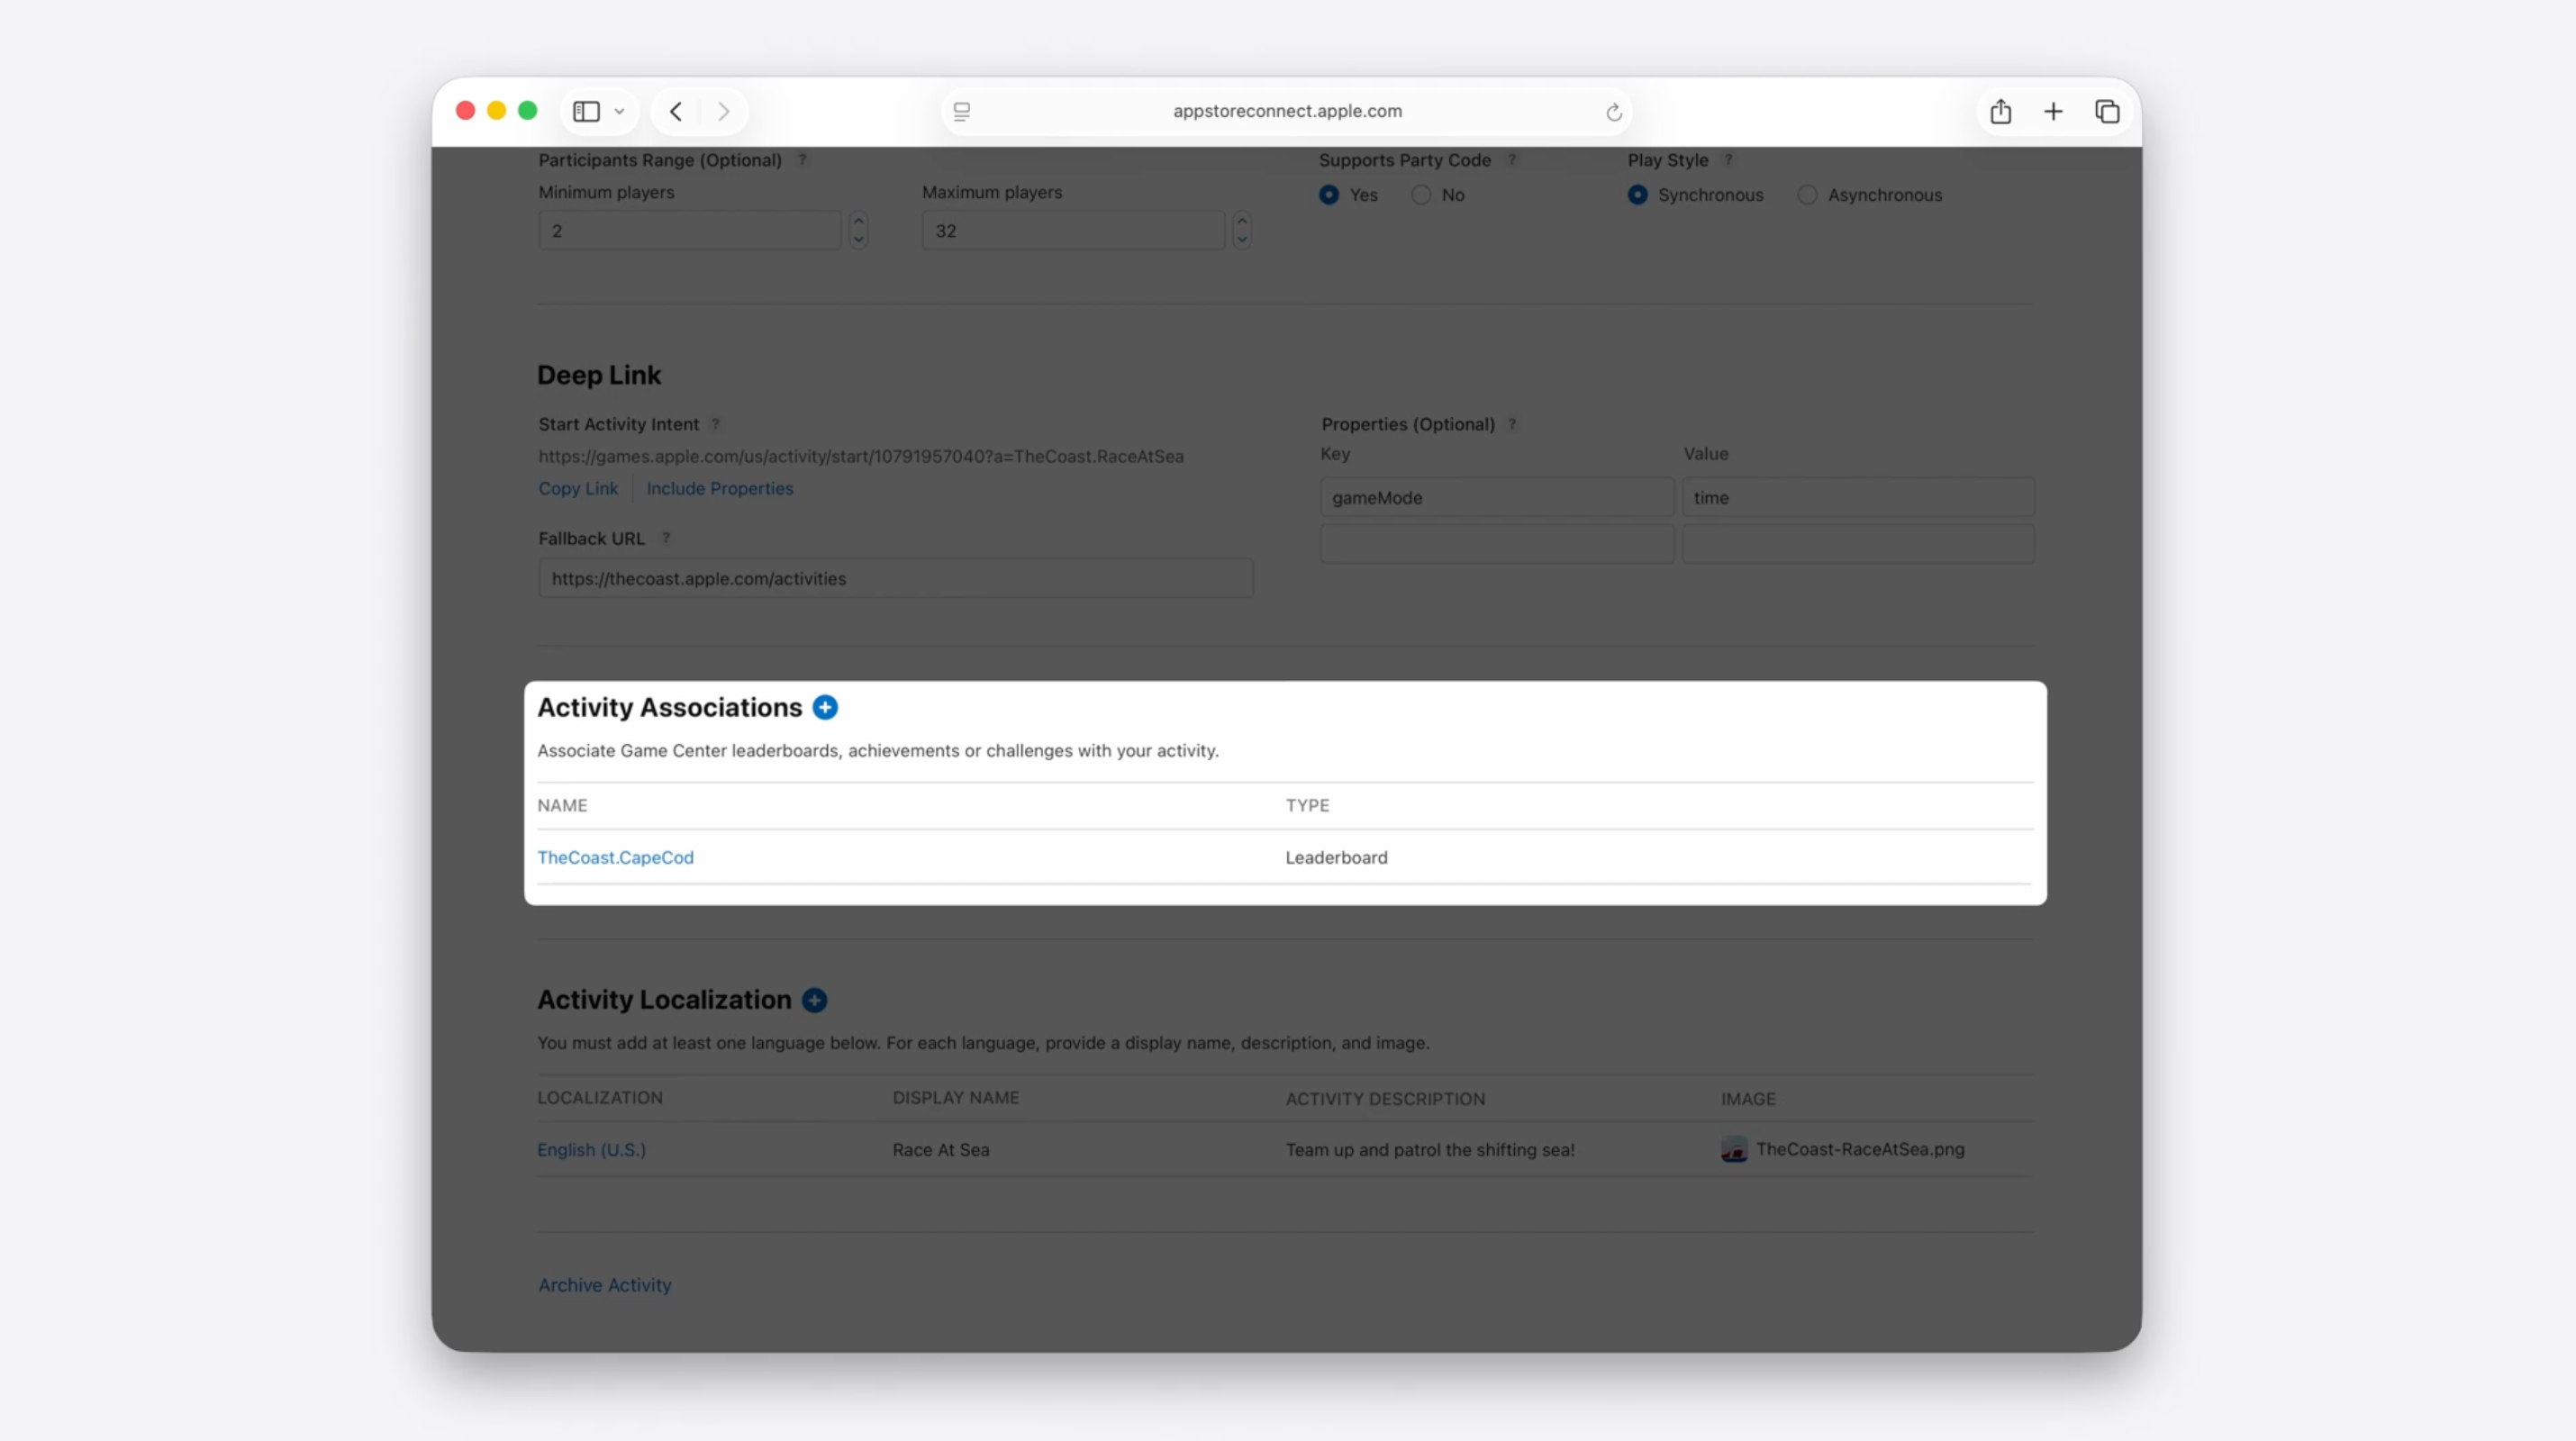Toggle the Safari sidebar
The width and height of the screenshot is (2576, 1441).
coord(586,111)
